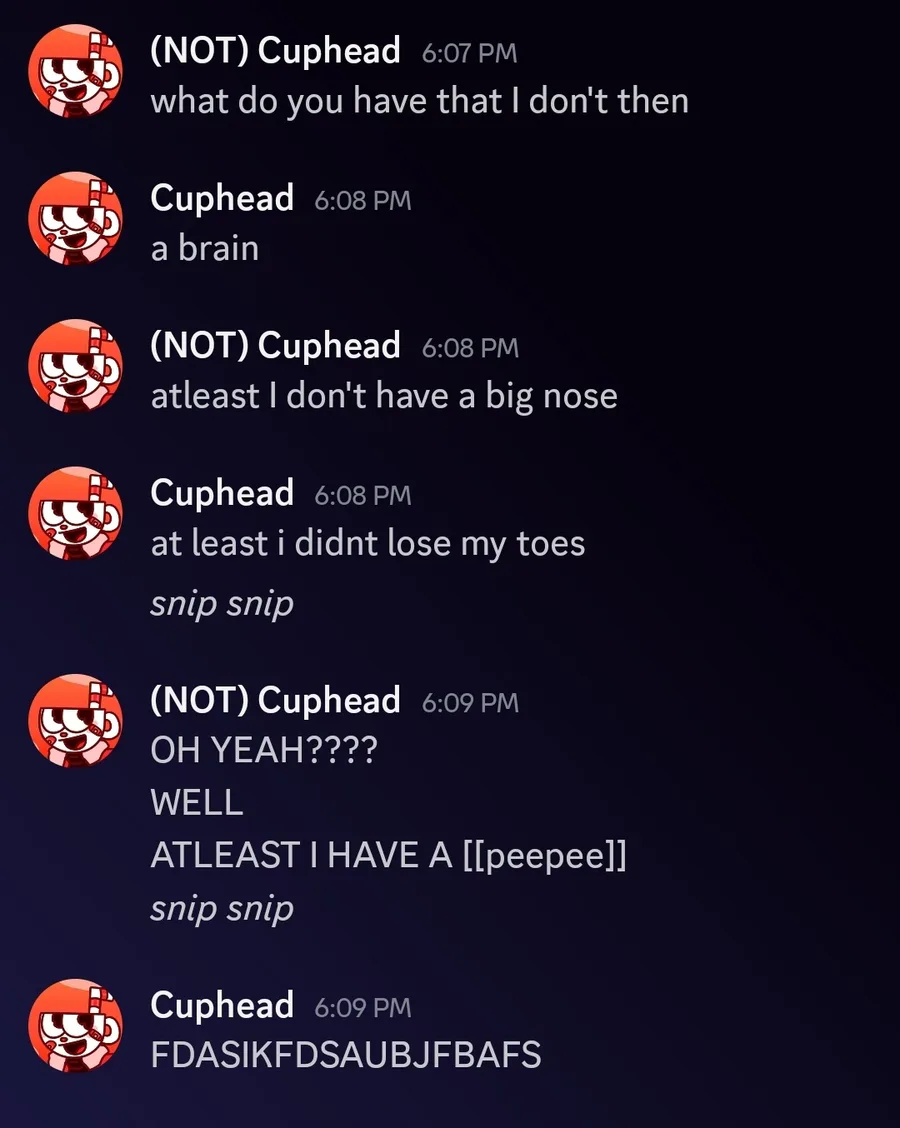Open (NOT) Cuphead username at 6:07 PM
This screenshot has width=900, height=1128.
point(275,51)
